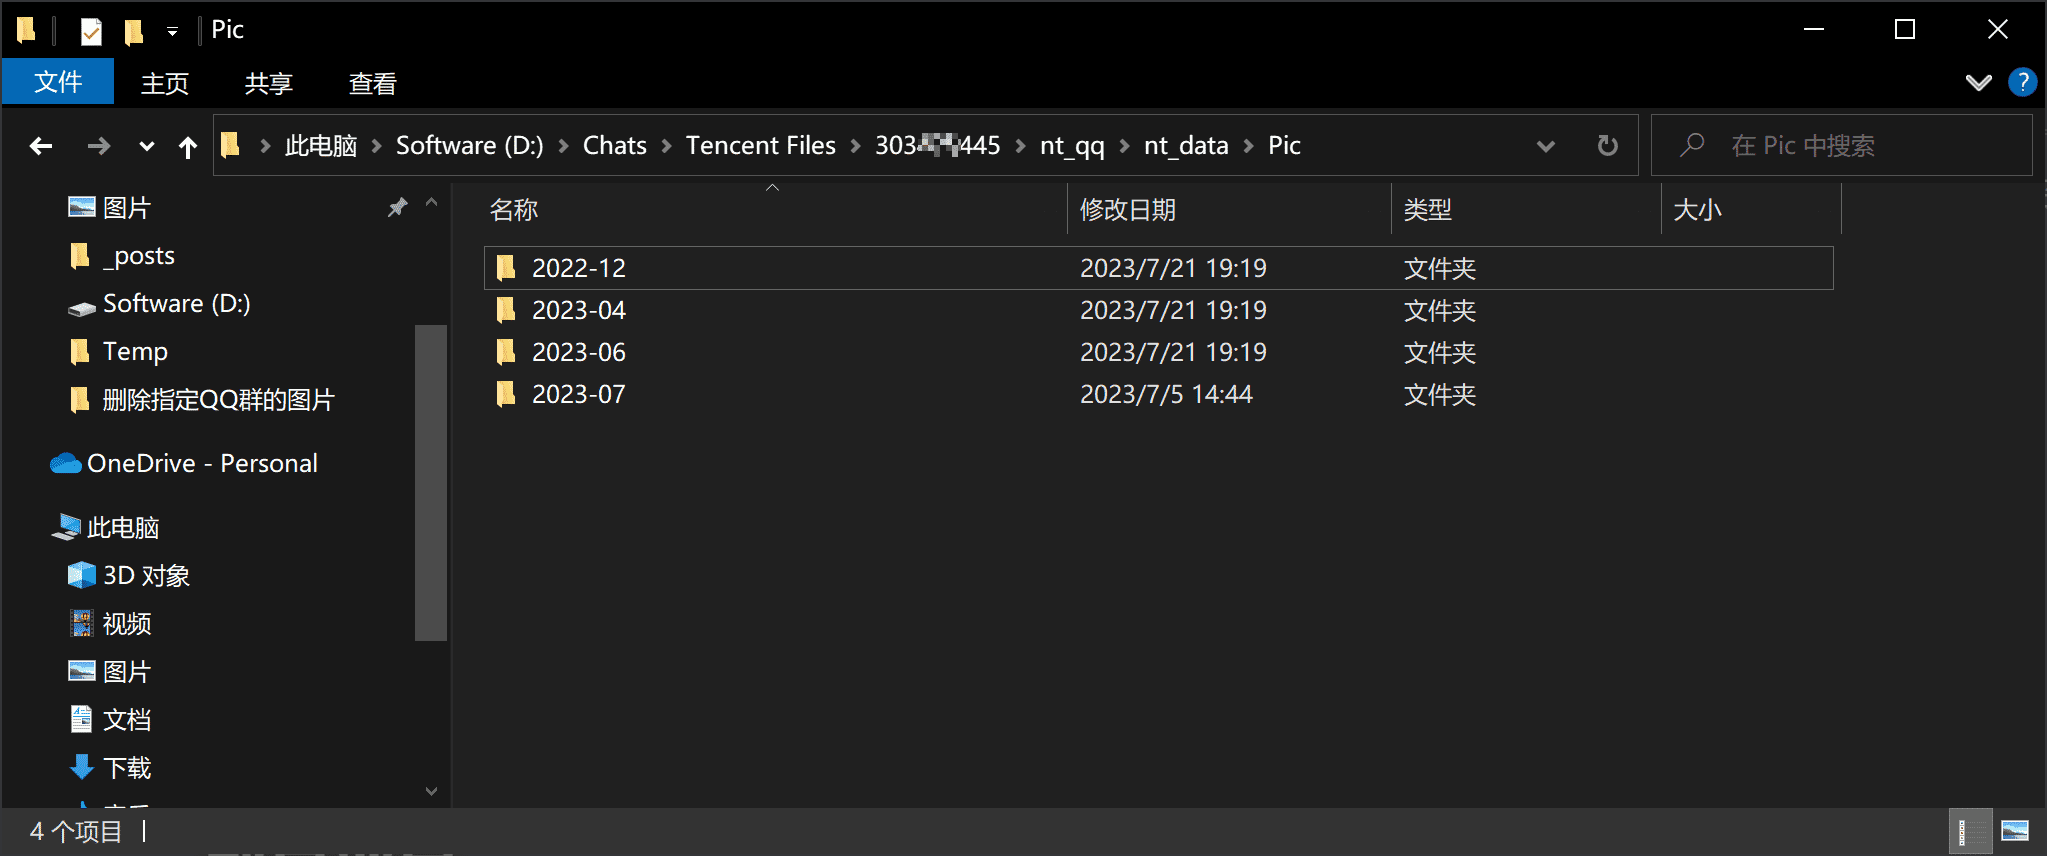Navigate to Tencent Files in breadcrumb
This screenshot has height=856, width=2047.
pyautogui.click(x=760, y=146)
